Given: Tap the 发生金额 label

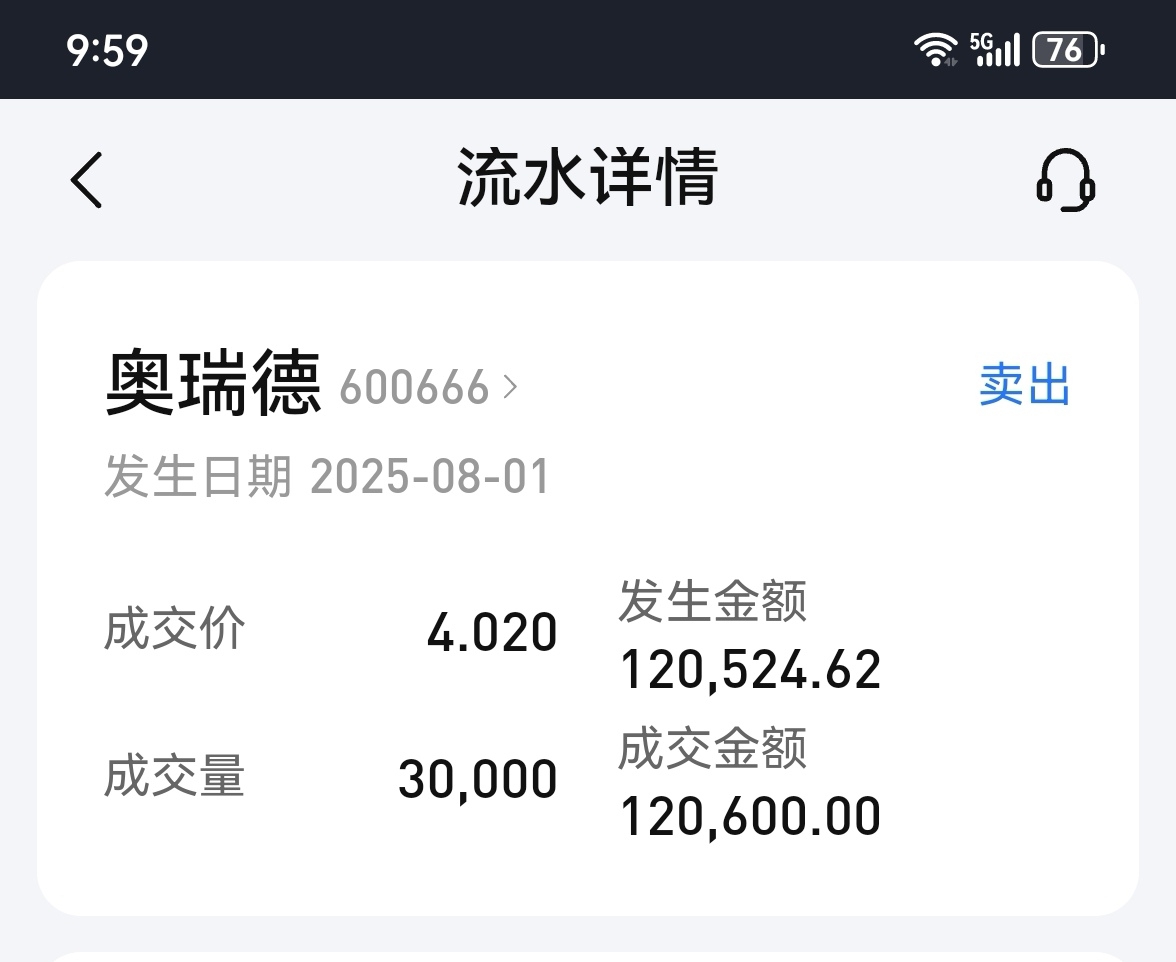Looking at the screenshot, I should pos(712,601).
